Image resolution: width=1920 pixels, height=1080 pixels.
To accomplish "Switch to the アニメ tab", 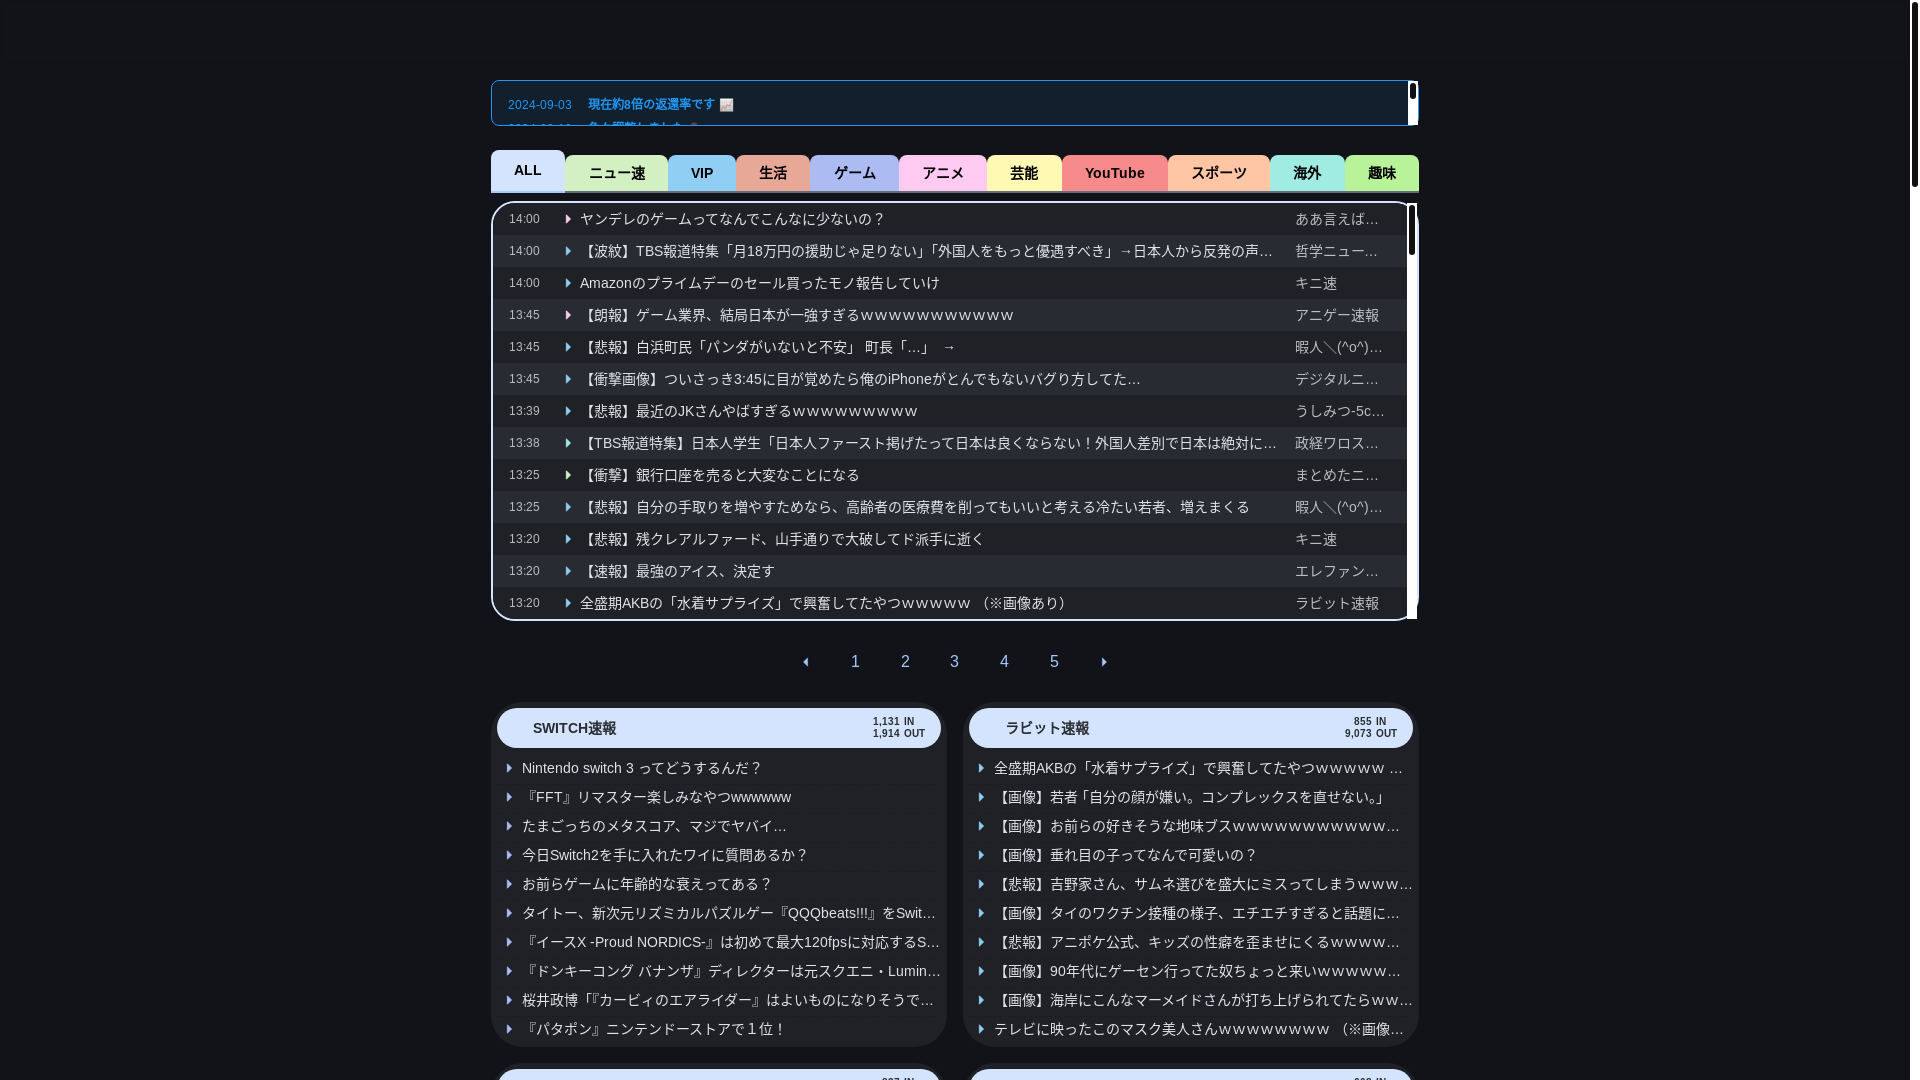I will (943, 173).
